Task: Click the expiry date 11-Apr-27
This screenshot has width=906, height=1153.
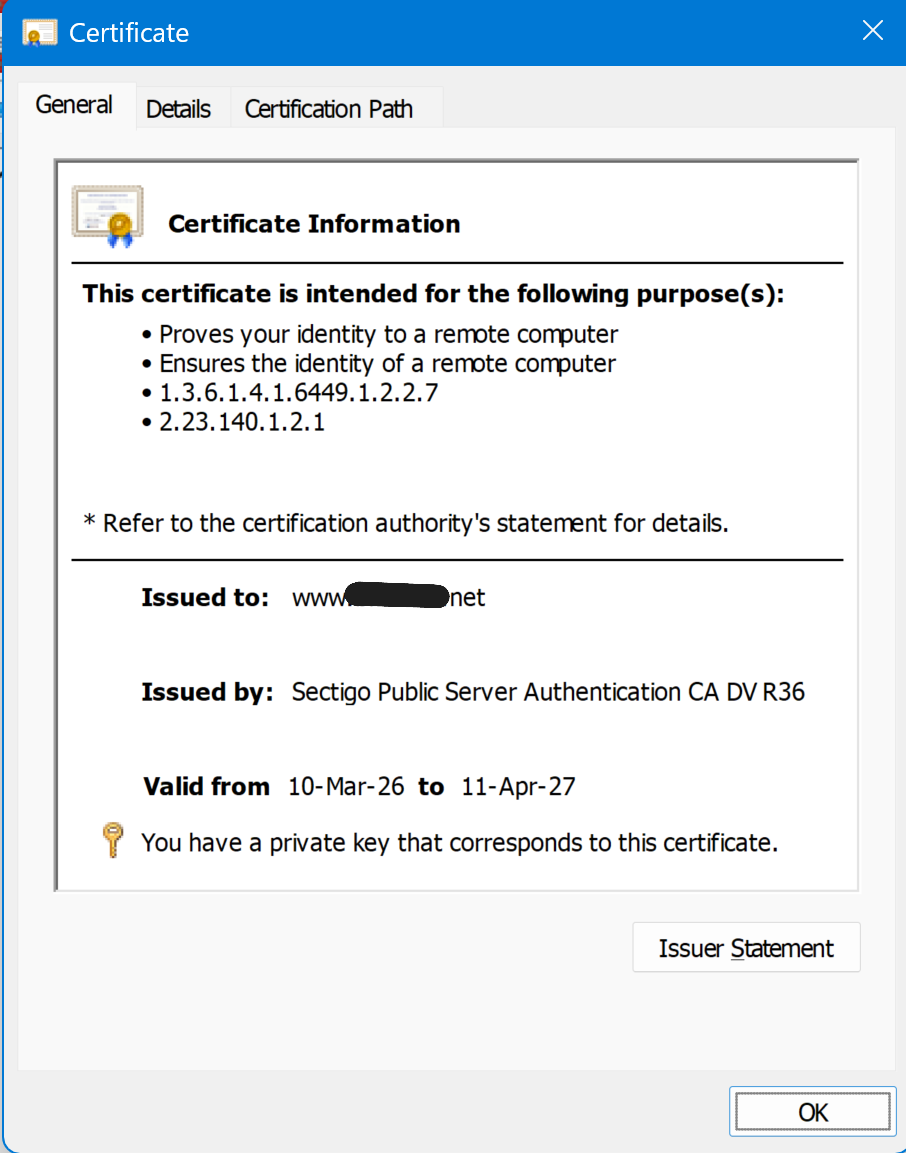Action: (518, 787)
